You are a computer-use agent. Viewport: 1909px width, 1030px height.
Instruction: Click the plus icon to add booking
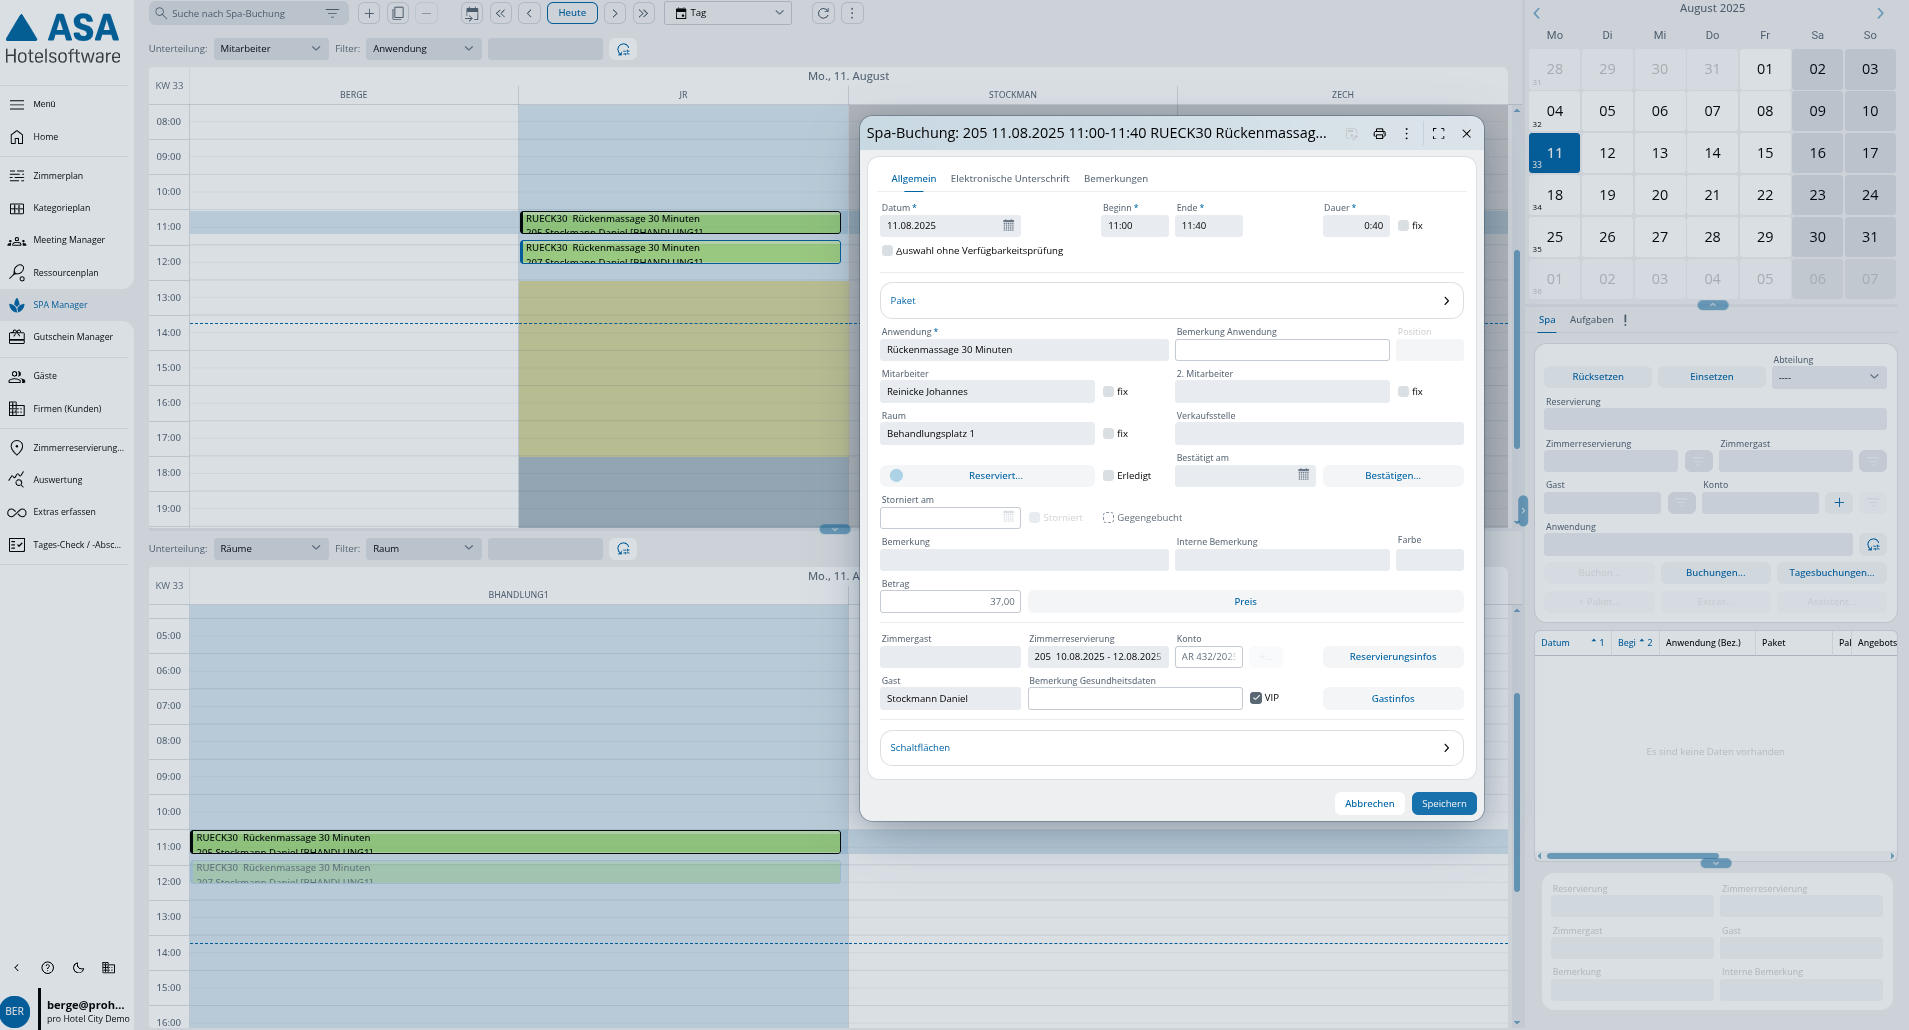[x=369, y=14]
